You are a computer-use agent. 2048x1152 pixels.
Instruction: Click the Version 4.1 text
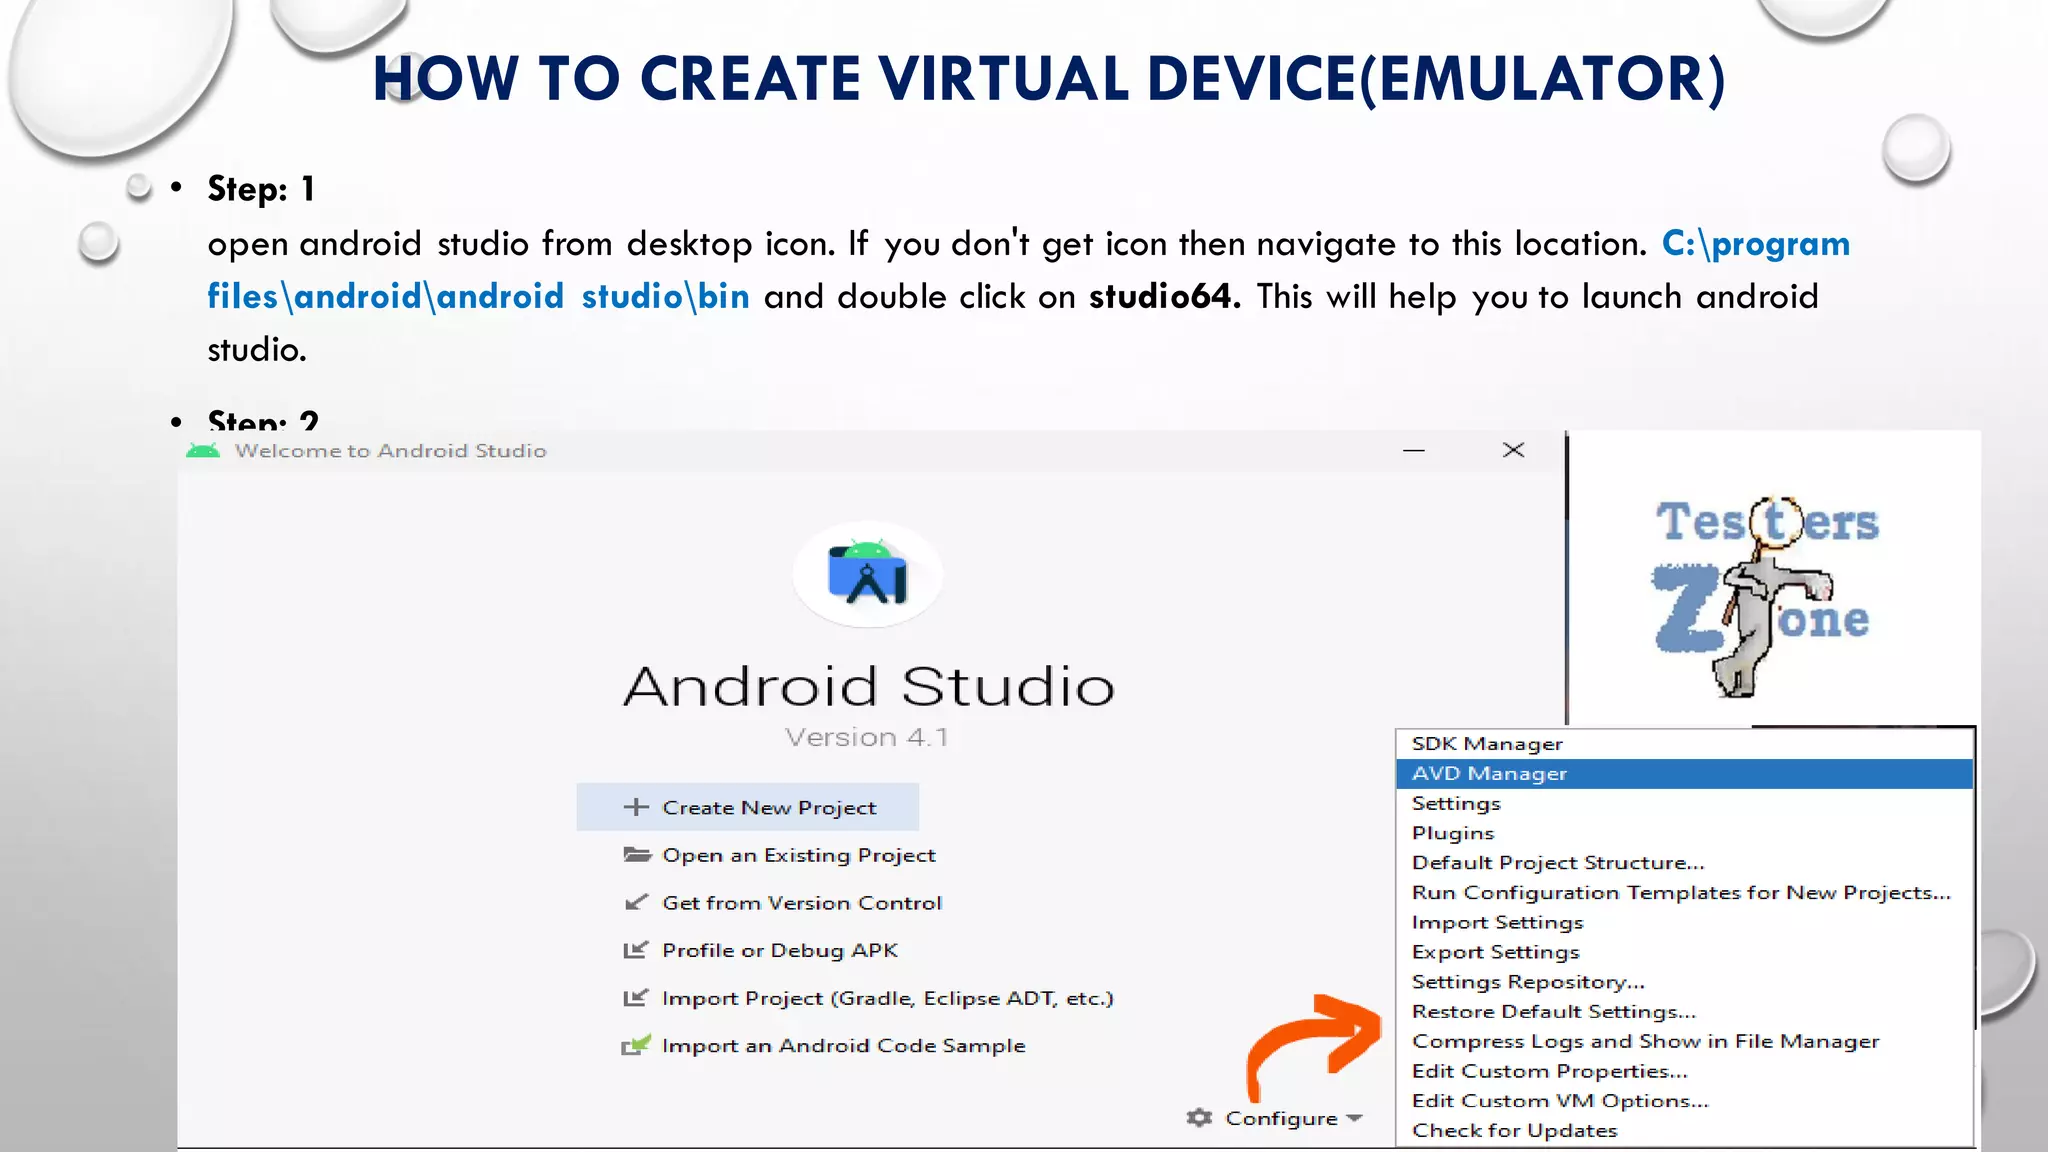pos(867,737)
